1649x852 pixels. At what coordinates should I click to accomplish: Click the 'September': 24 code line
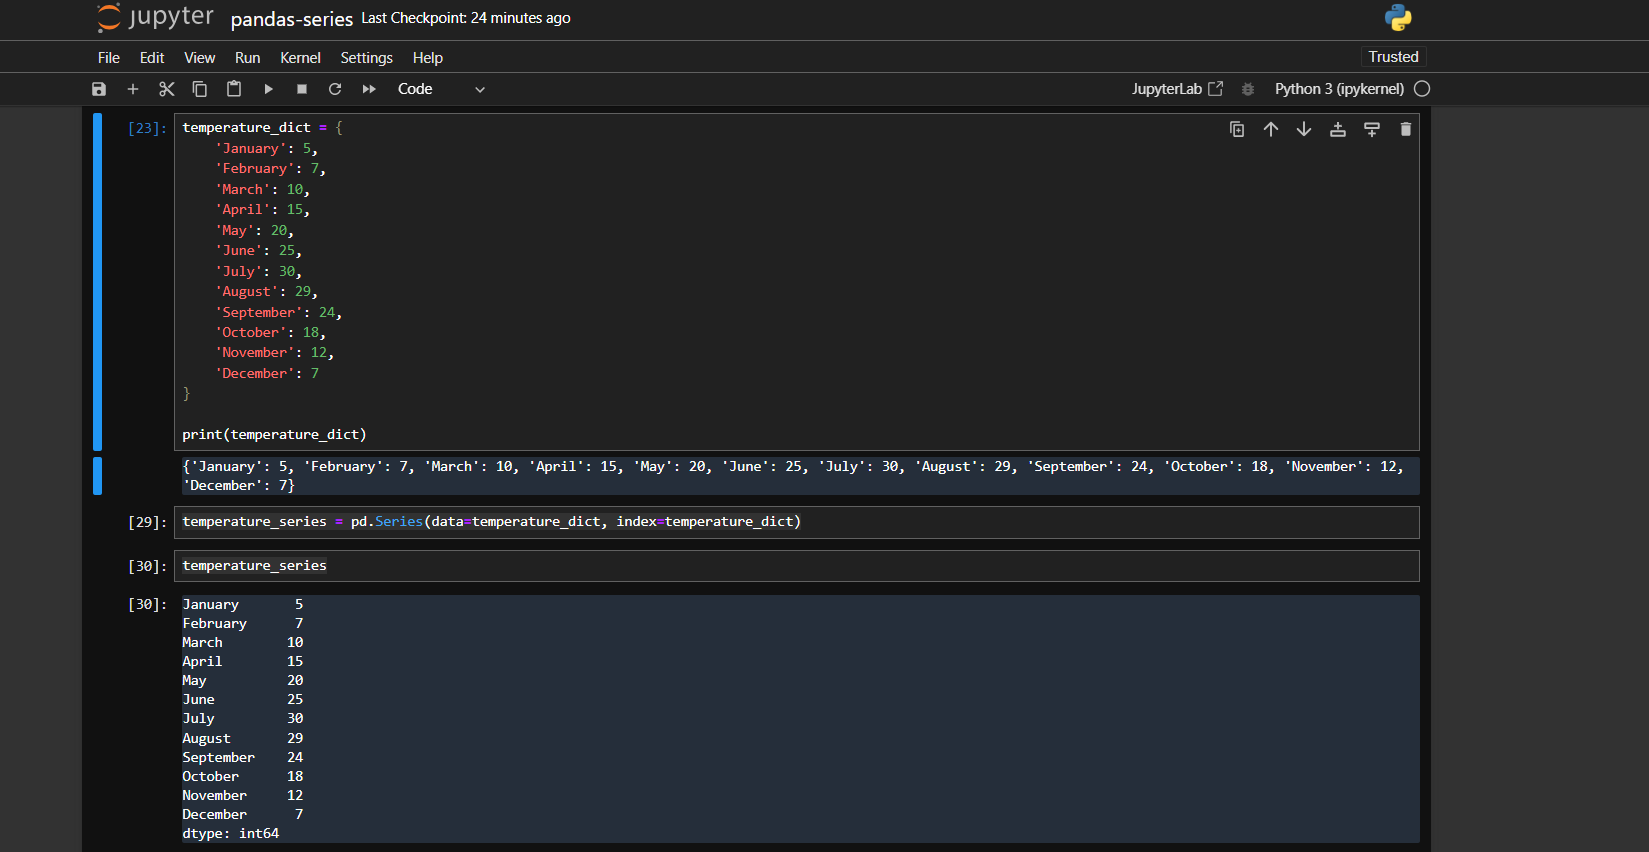(278, 312)
